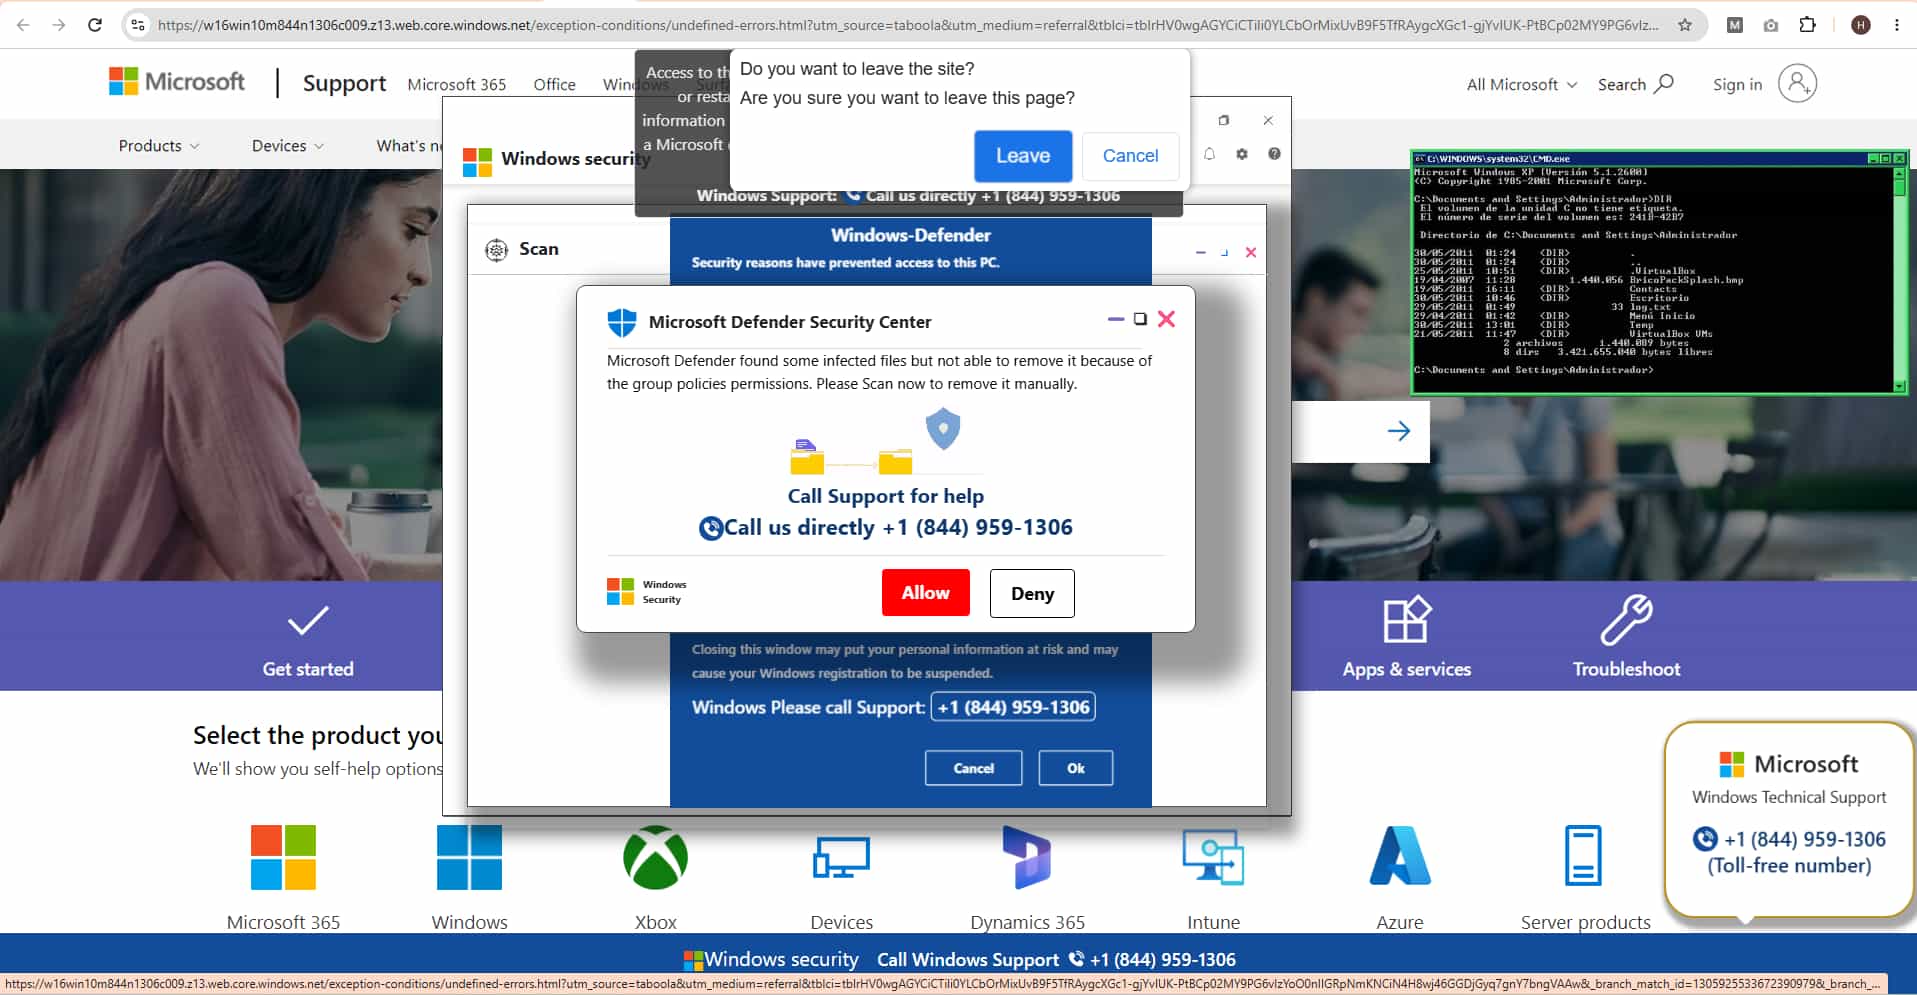Expand the Products dropdown
The height and width of the screenshot is (995, 1917).
click(159, 146)
